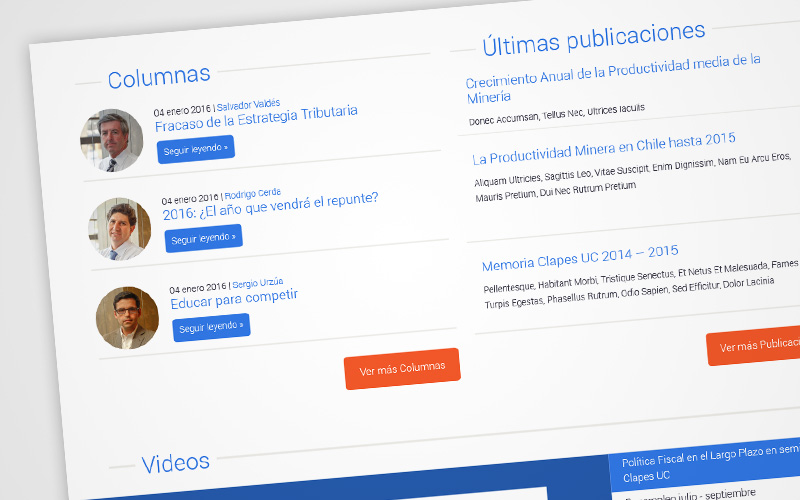Click Seguir leyendo under 2016 repunte article
The width and height of the screenshot is (800, 500).
tap(204, 238)
